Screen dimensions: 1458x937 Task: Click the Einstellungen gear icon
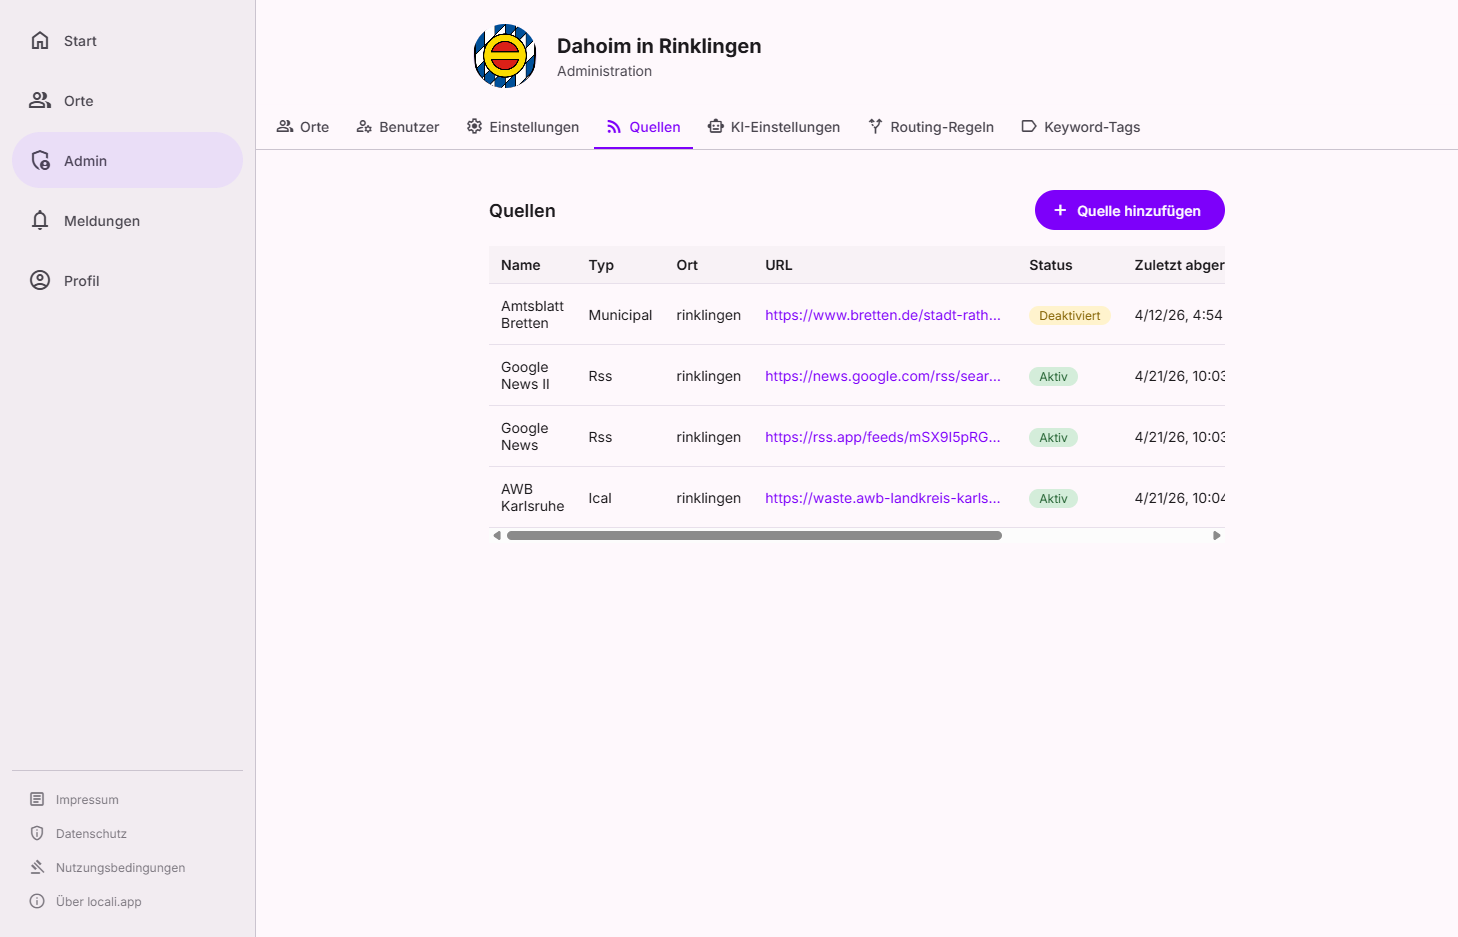coord(473,126)
